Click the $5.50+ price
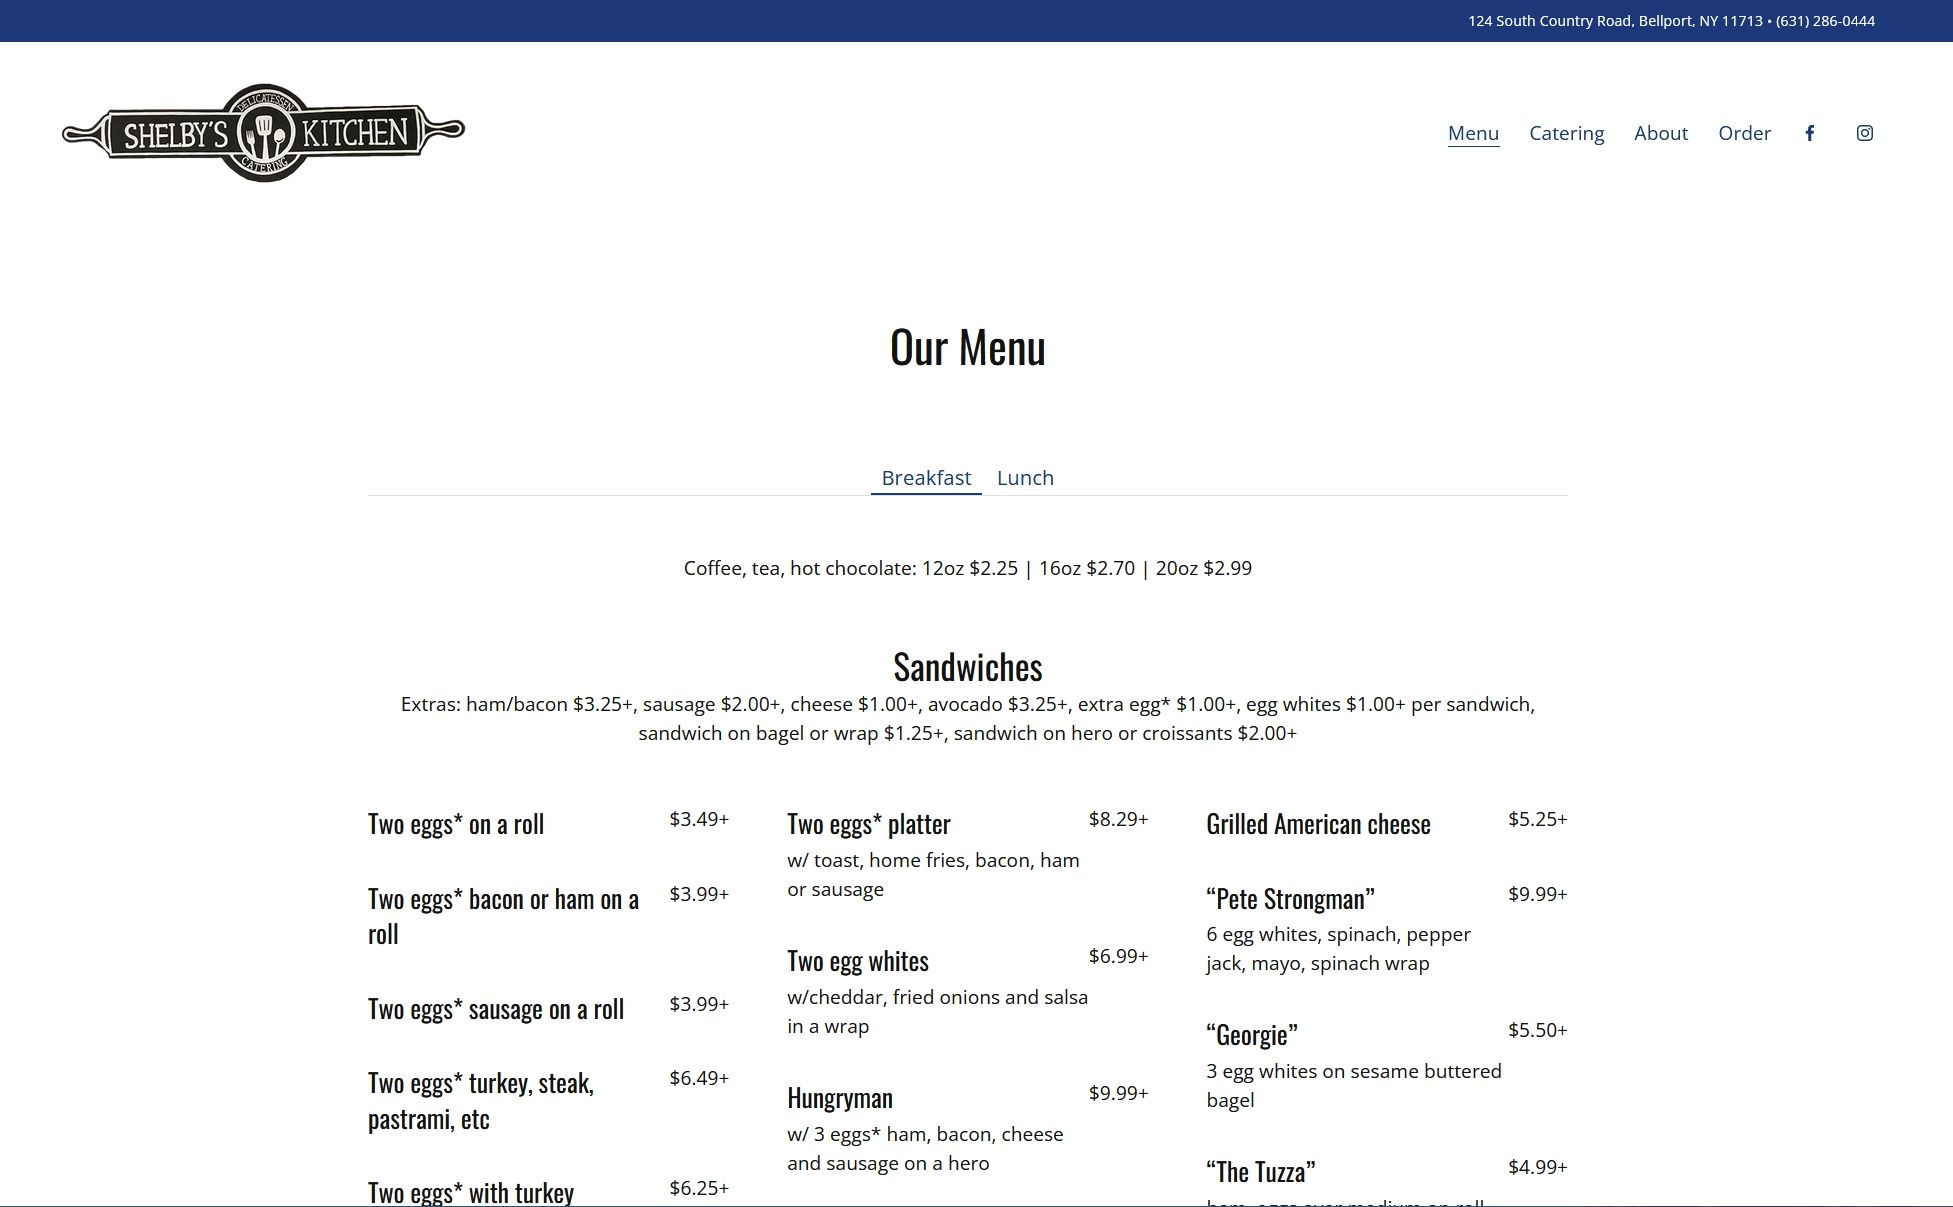The image size is (1953, 1207). click(x=1537, y=1030)
